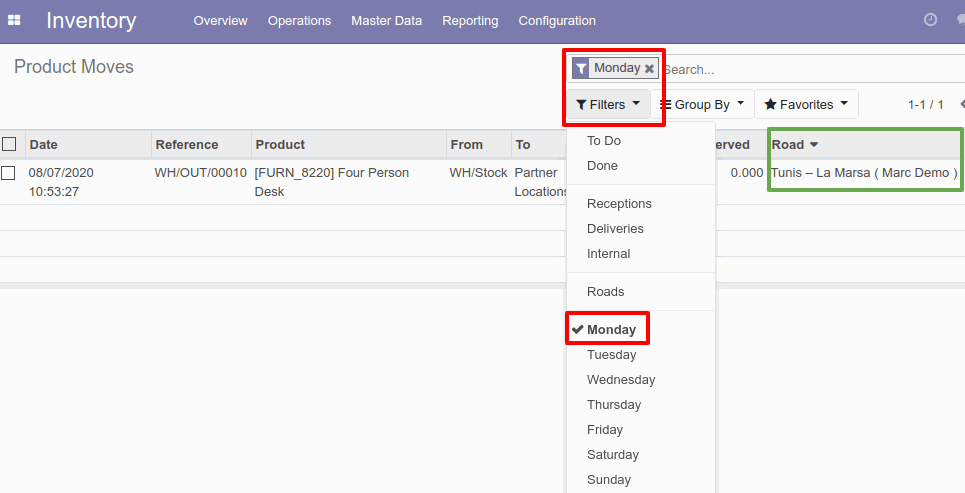Open the Favorites dropdown
The image size is (965, 493).
pos(806,104)
